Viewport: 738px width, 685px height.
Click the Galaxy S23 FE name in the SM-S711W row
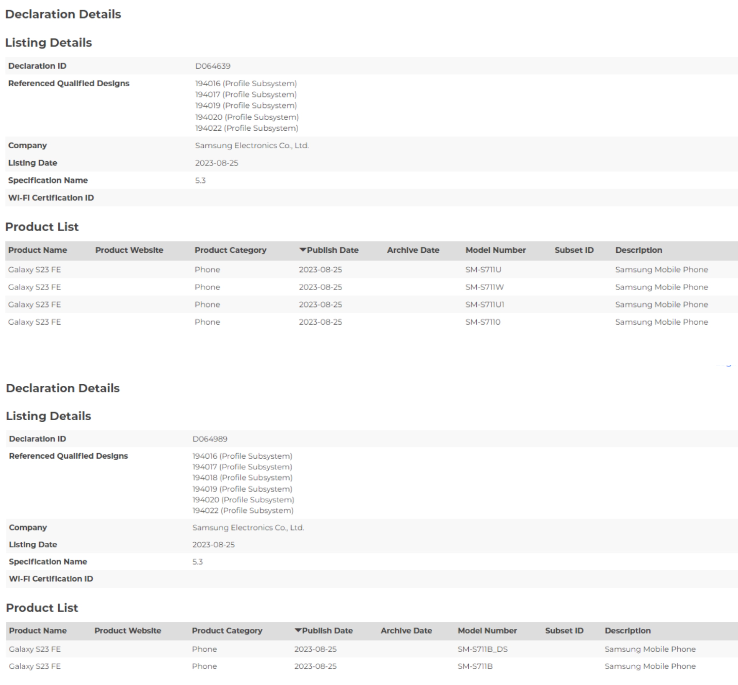(x=34, y=287)
